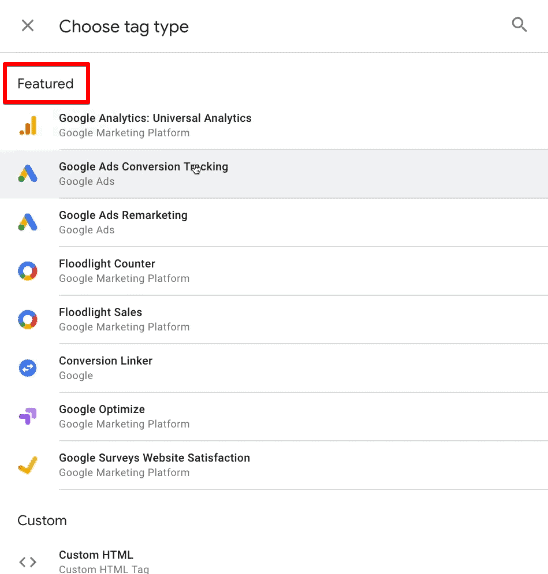548x574 pixels.
Task: Click Google Marketing Platform under Floodlight Counter
Action: click(124, 279)
